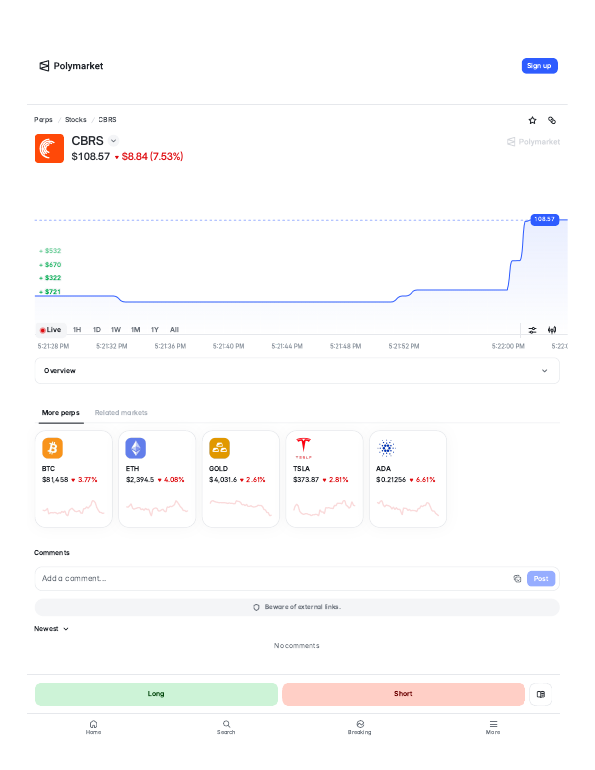Screen dimensions: 595x770
Task: Click the GOLD price $4,031.6
Action: 223,480
